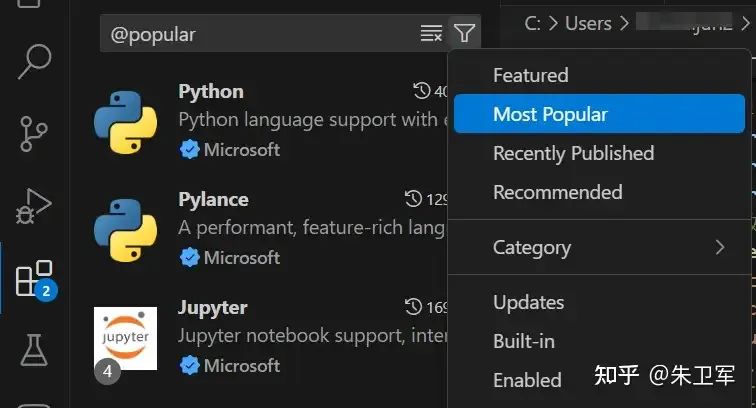Click the filter extensions funnel icon
Viewport: 756px width, 408px height.
464,33
